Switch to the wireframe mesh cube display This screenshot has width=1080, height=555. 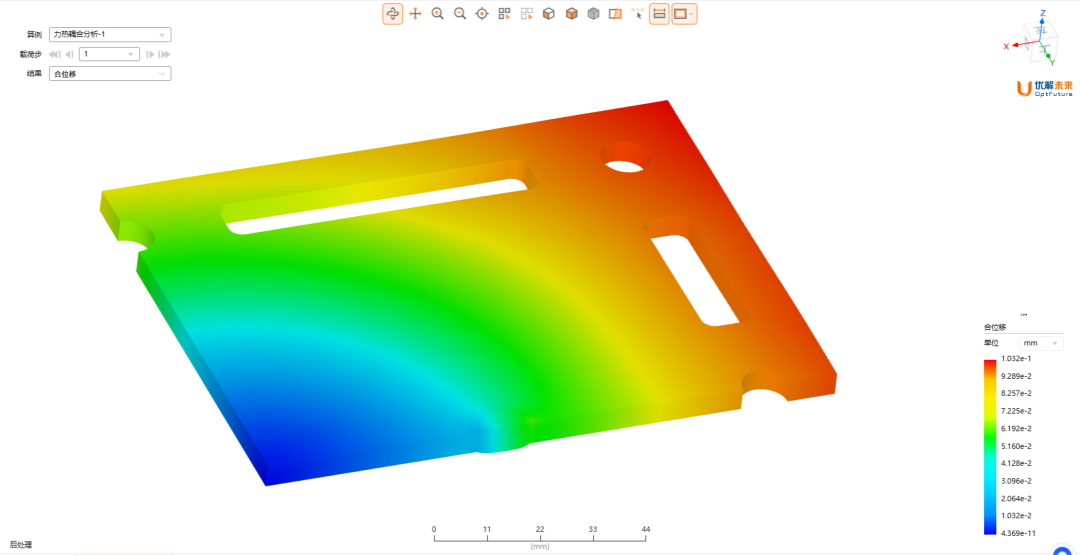(x=593, y=14)
